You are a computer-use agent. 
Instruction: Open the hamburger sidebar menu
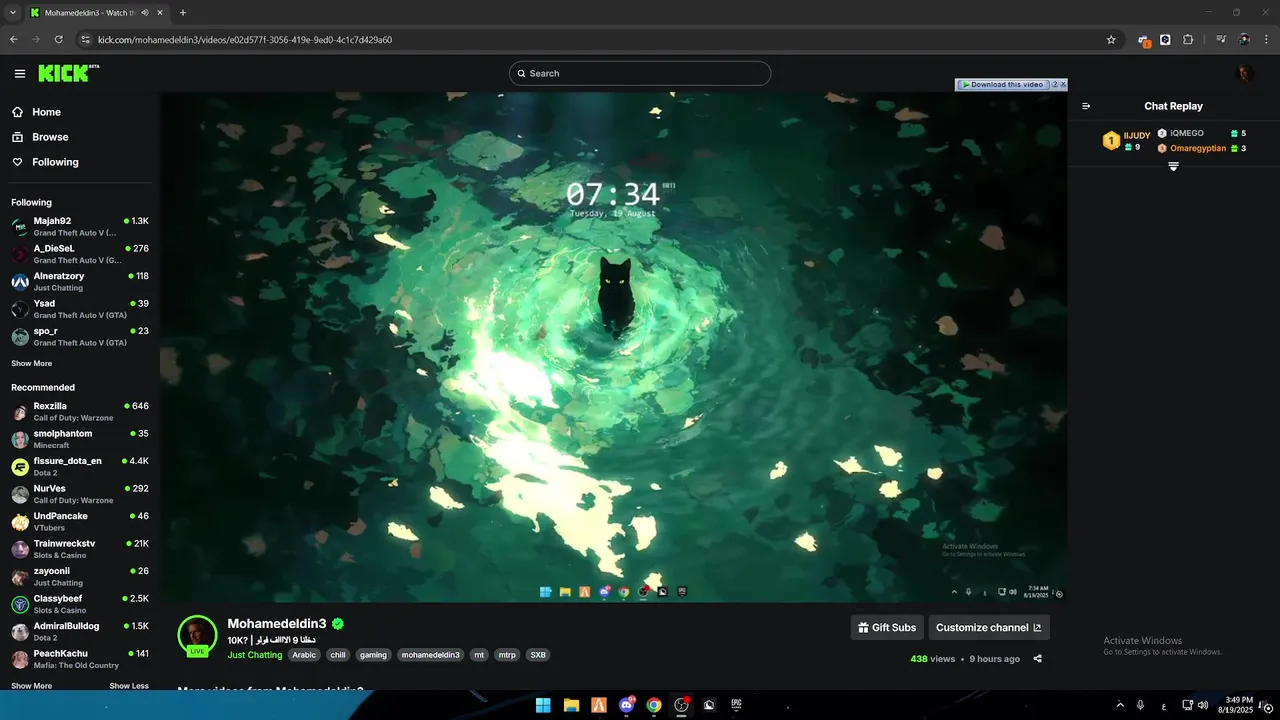coord(20,73)
